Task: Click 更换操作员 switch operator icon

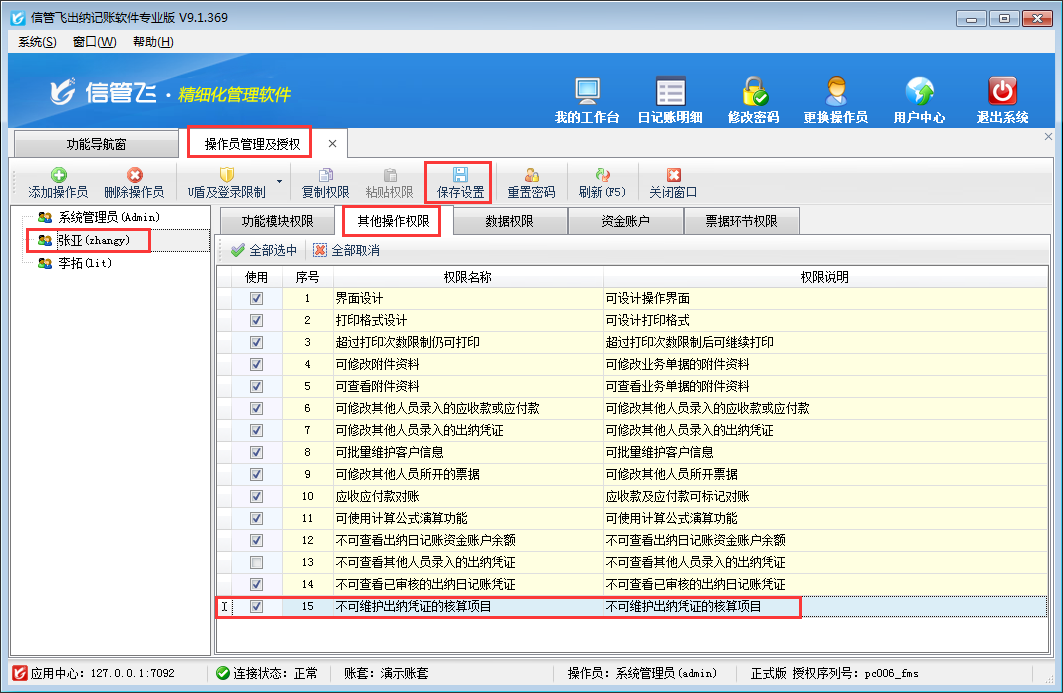Action: click(x=835, y=92)
